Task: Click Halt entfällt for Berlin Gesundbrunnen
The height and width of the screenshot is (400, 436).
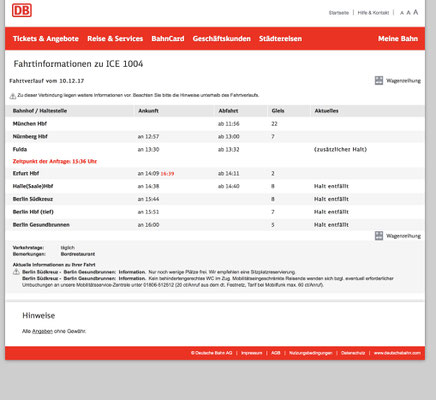Action: tap(331, 225)
